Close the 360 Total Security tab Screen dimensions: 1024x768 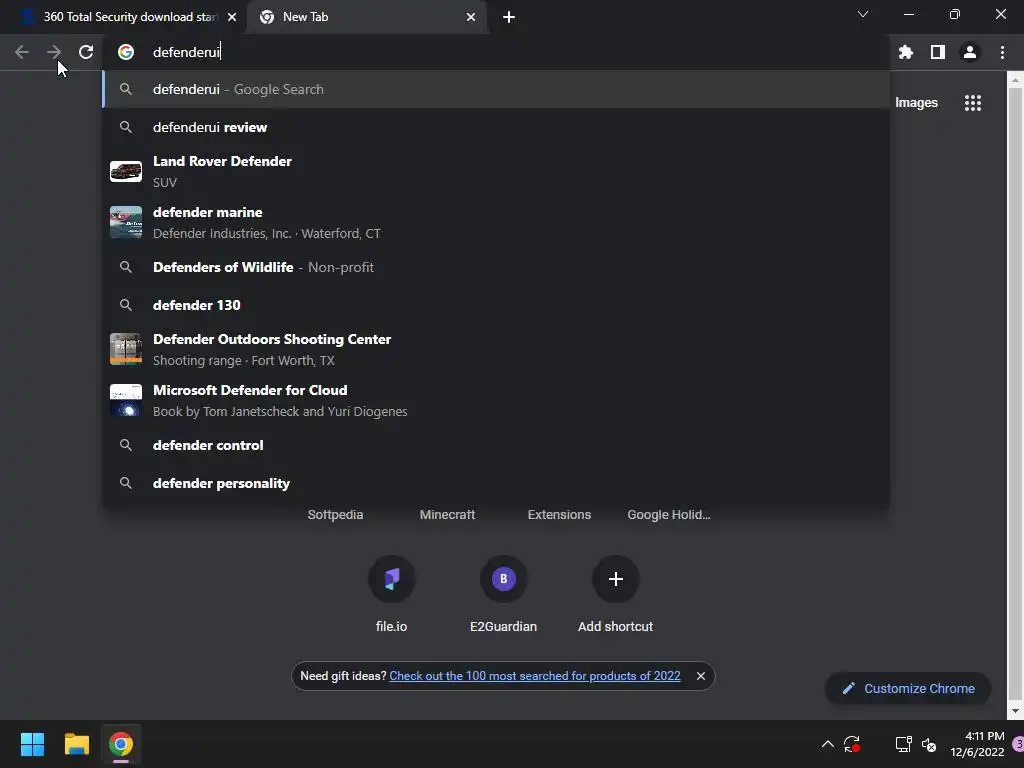coord(232,17)
